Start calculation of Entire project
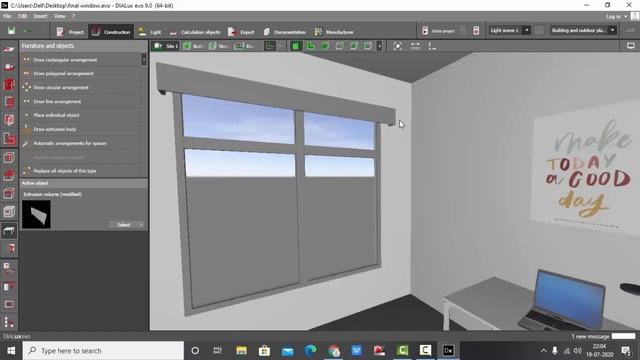640x360 pixels. [438, 31]
